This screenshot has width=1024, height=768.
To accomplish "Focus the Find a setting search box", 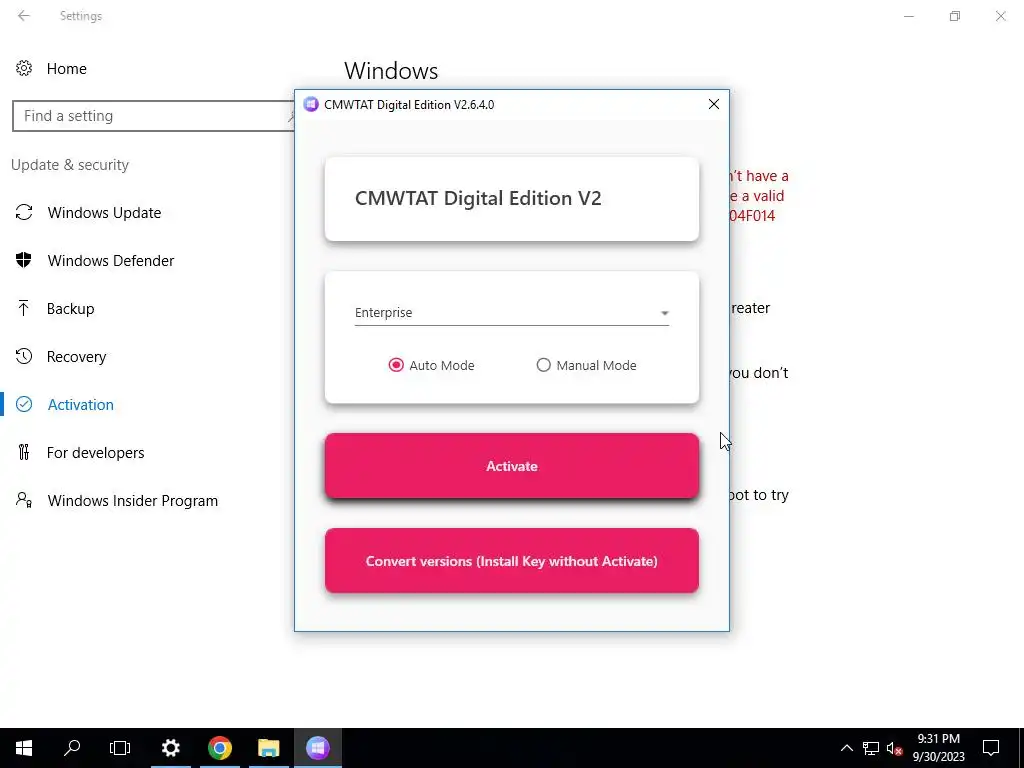I will (153, 116).
